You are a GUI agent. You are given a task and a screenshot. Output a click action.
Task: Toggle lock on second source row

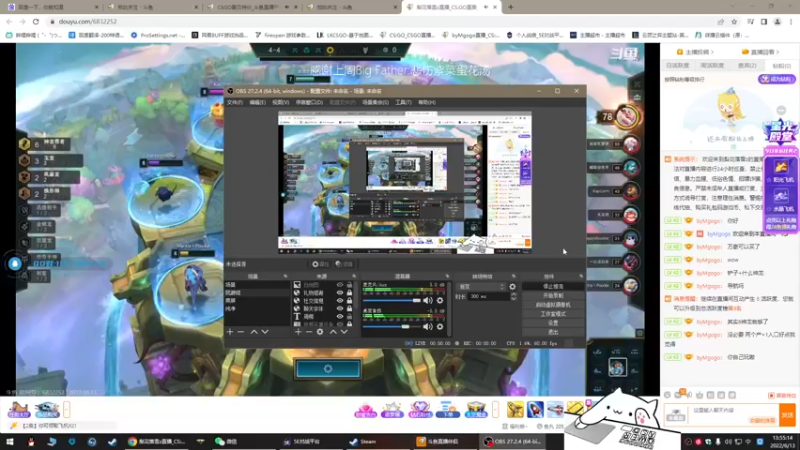[x=349, y=293]
